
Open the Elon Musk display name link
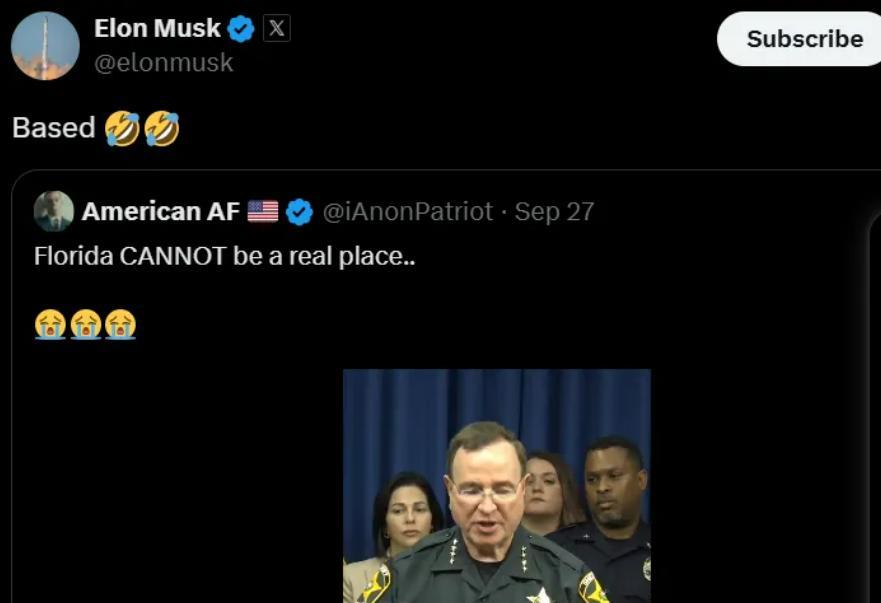pos(157,29)
